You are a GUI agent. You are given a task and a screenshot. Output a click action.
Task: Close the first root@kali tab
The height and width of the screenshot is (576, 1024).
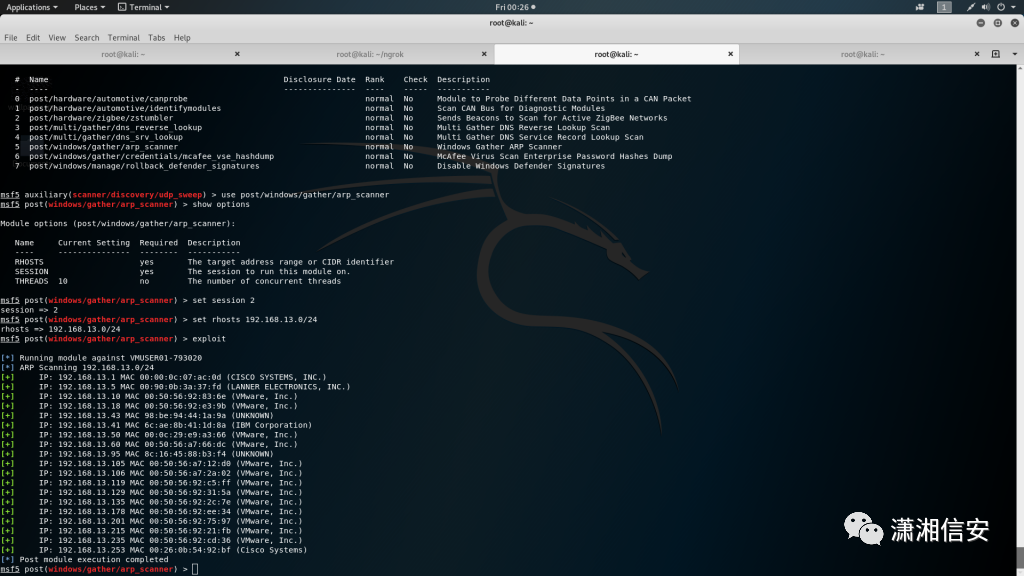(237, 54)
